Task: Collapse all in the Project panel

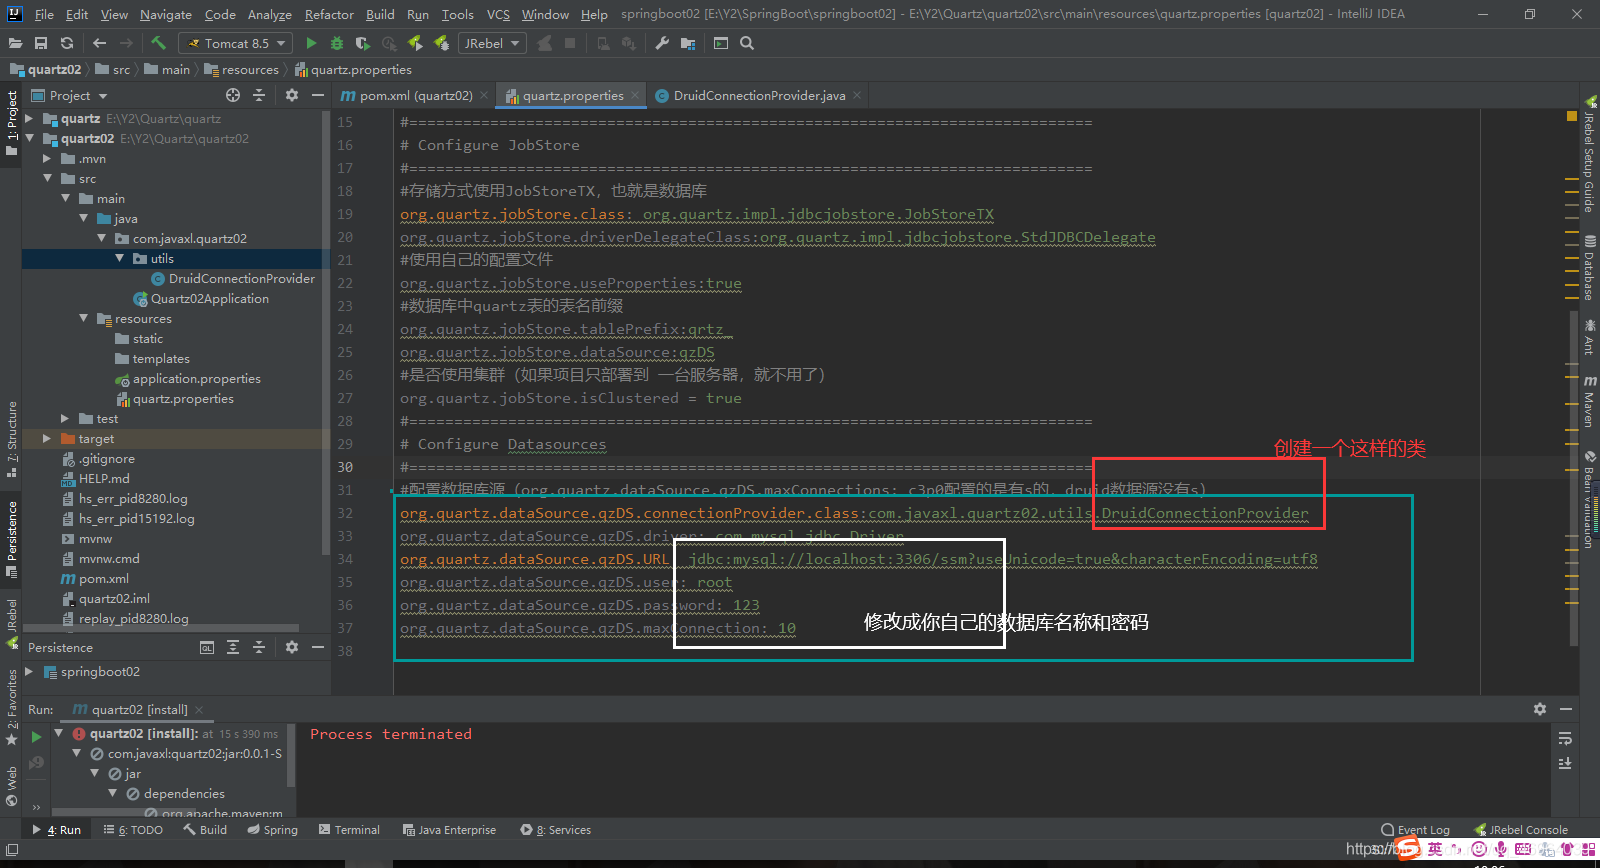Action: point(259,95)
